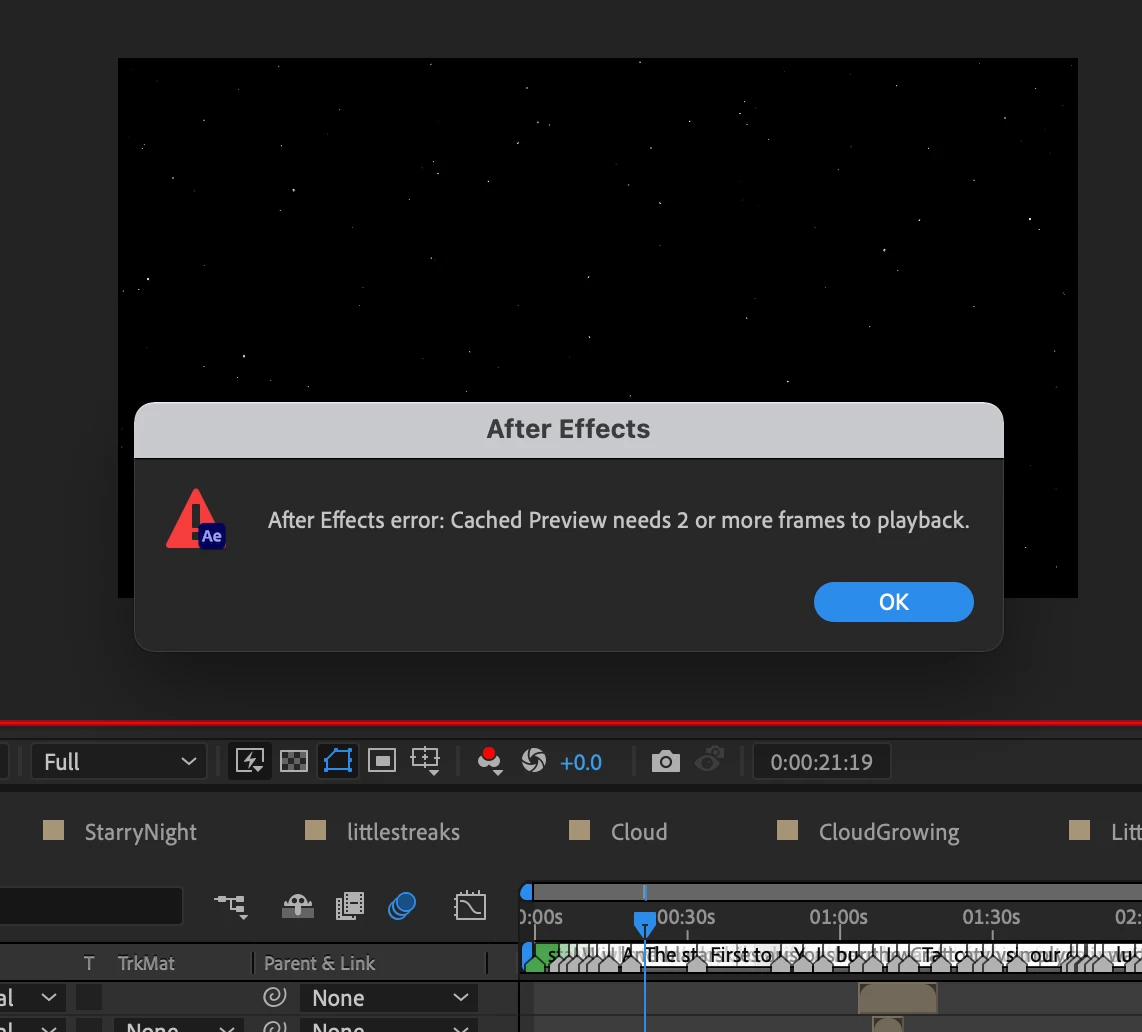The image size is (1142, 1032).
Task: Toggle mask and shape path visibility
Action: point(338,762)
